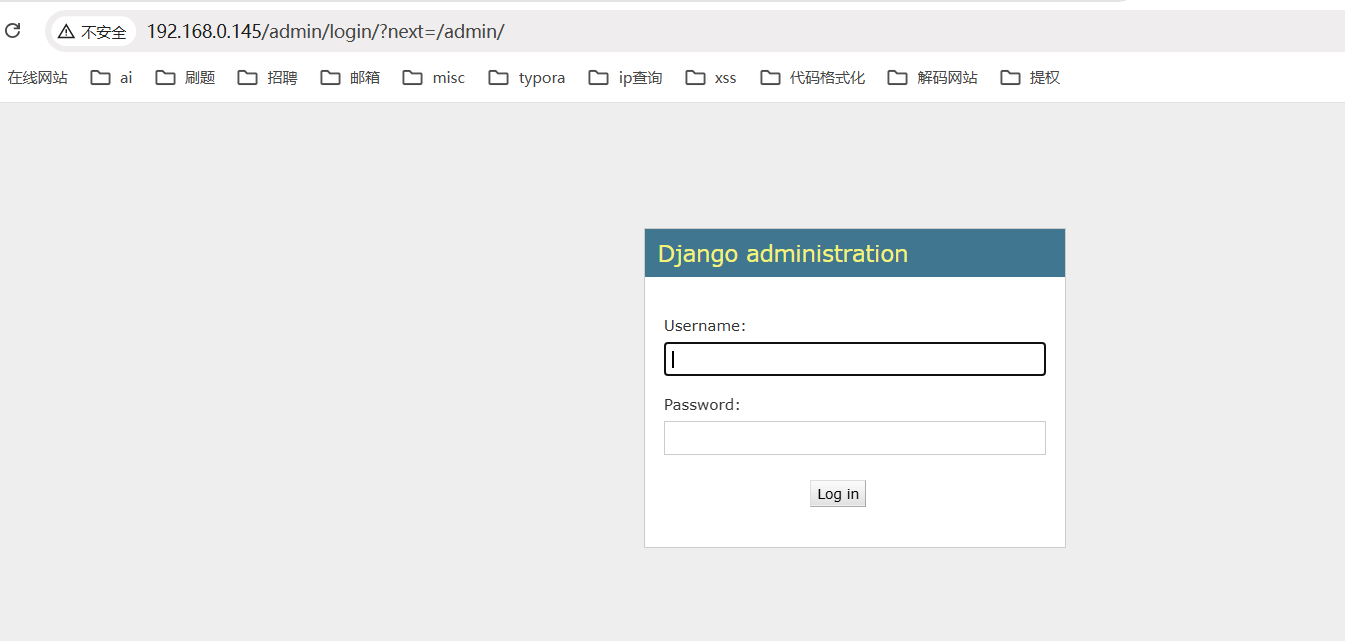Screen dimensions: 1345x641
Task: Open the 提权 bookmark folder
Action: pos(1029,78)
